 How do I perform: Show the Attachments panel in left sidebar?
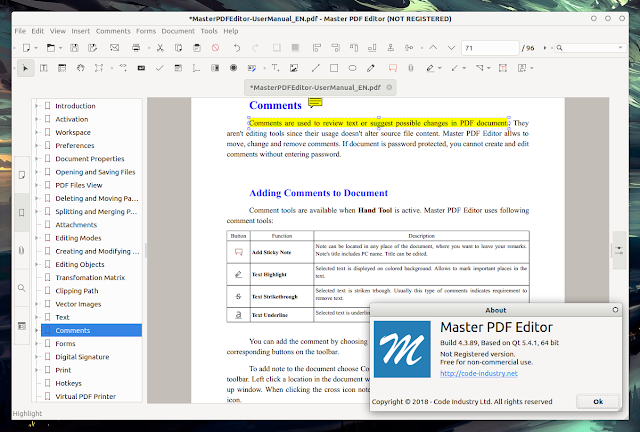pos(22,250)
